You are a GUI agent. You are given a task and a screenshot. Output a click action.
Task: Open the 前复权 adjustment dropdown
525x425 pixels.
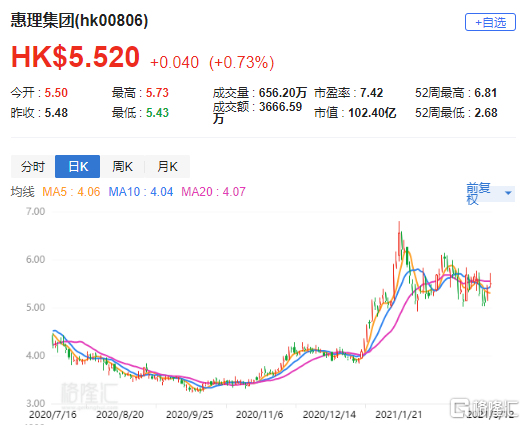[x=491, y=193]
